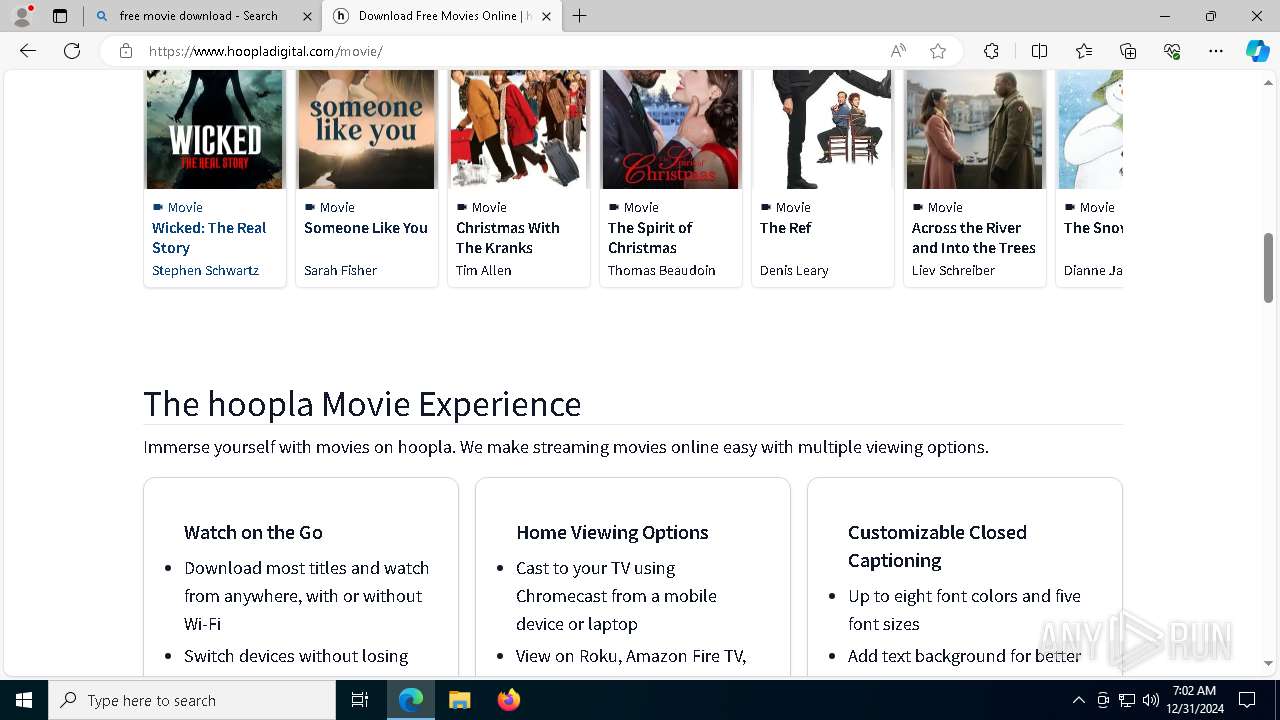Open Wicked: The Real Story title
This screenshot has height=720, width=1280.
209,238
